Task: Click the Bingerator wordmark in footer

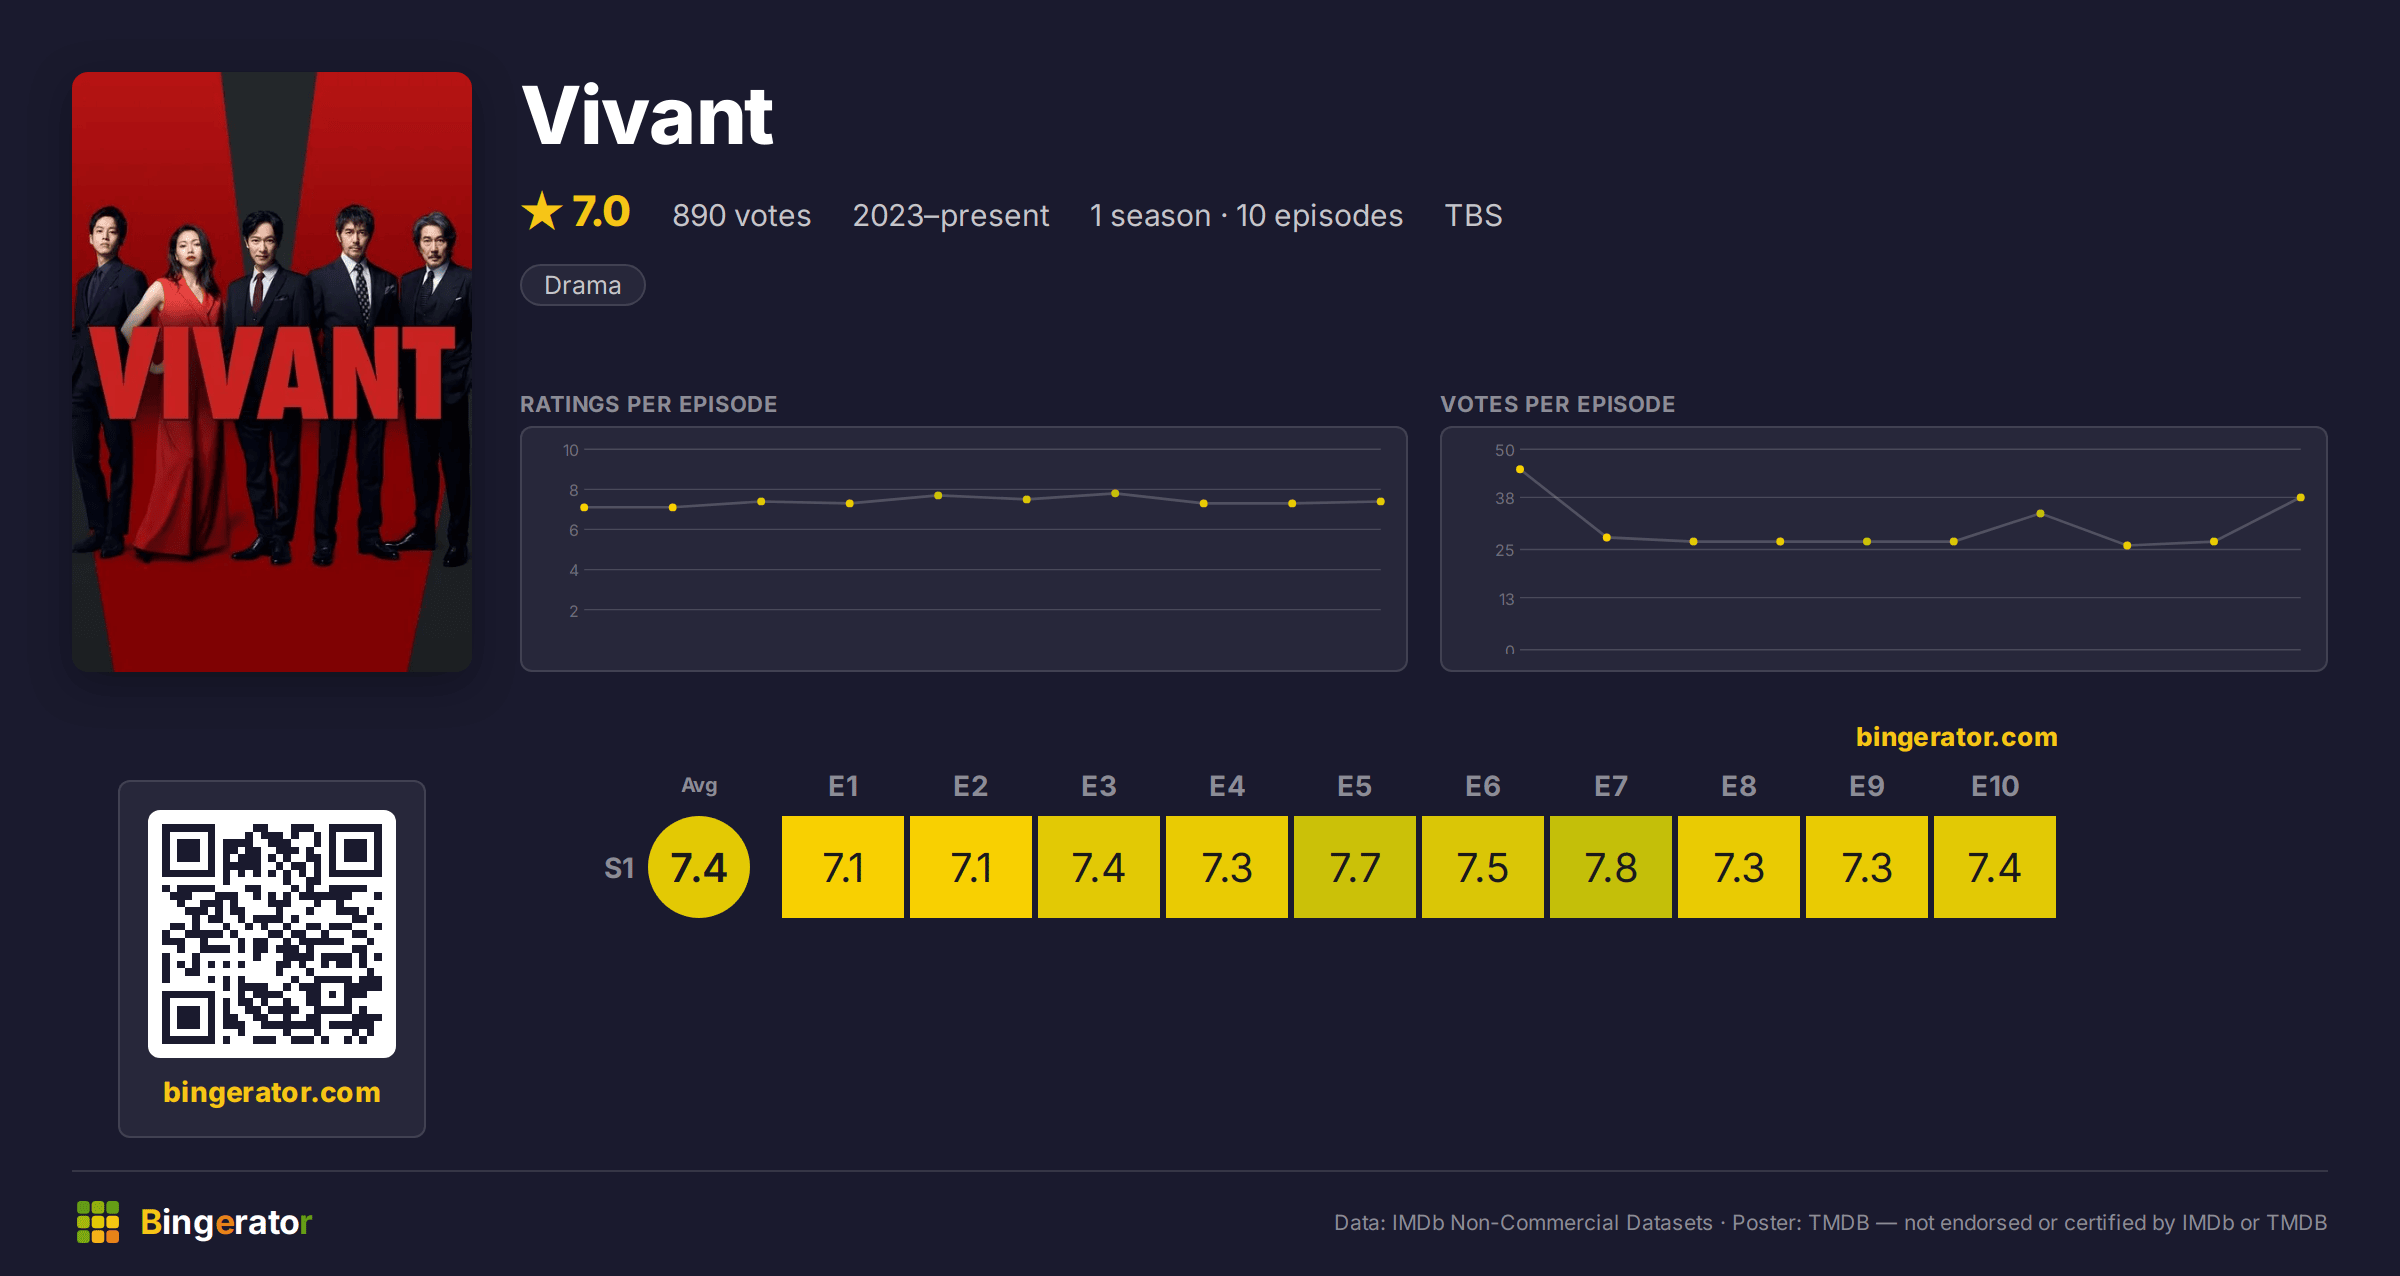Action: (226, 1222)
